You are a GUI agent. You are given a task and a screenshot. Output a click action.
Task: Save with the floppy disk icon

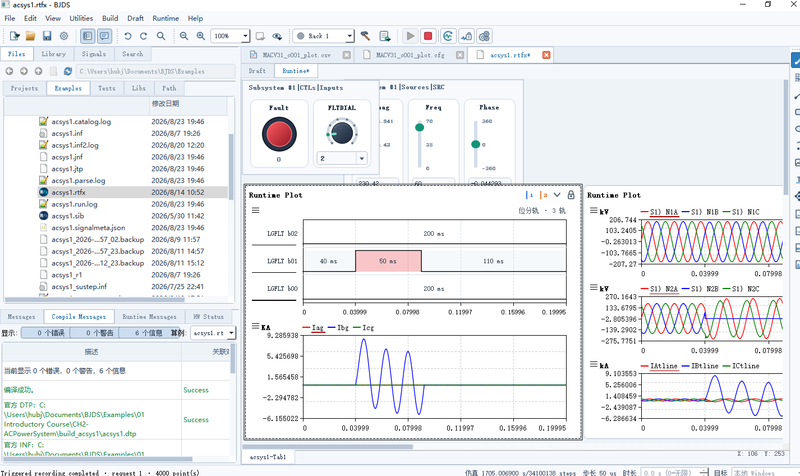pyautogui.click(x=47, y=36)
